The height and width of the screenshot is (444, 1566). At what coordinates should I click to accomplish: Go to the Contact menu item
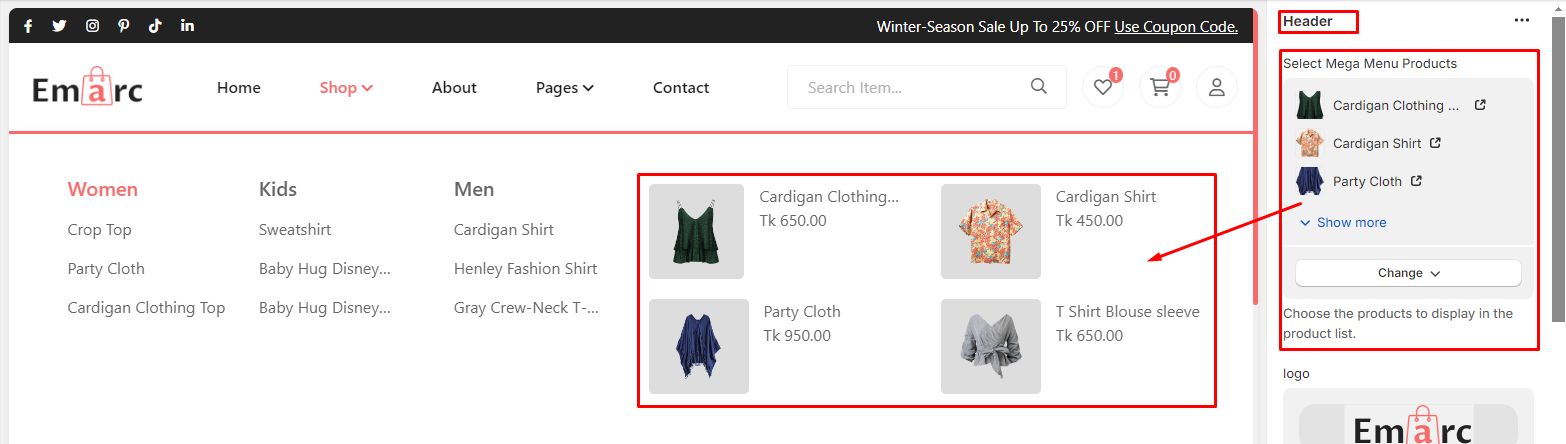pyautogui.click(x=681, y=88)
